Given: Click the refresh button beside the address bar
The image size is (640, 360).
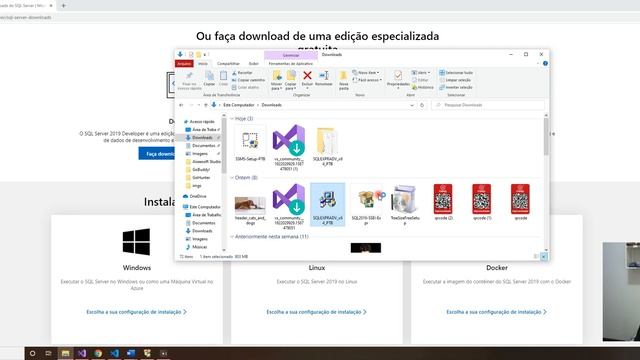Looking at the screenshot, I should pyautogui.click(x=422, y=105).
